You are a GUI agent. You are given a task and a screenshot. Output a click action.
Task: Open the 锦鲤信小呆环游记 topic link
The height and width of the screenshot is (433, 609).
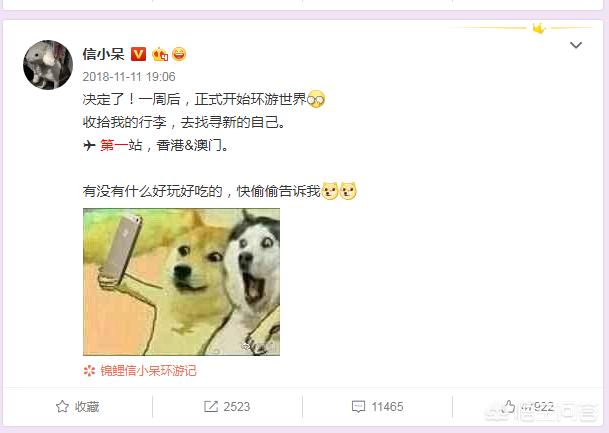(x=148, y=371)
